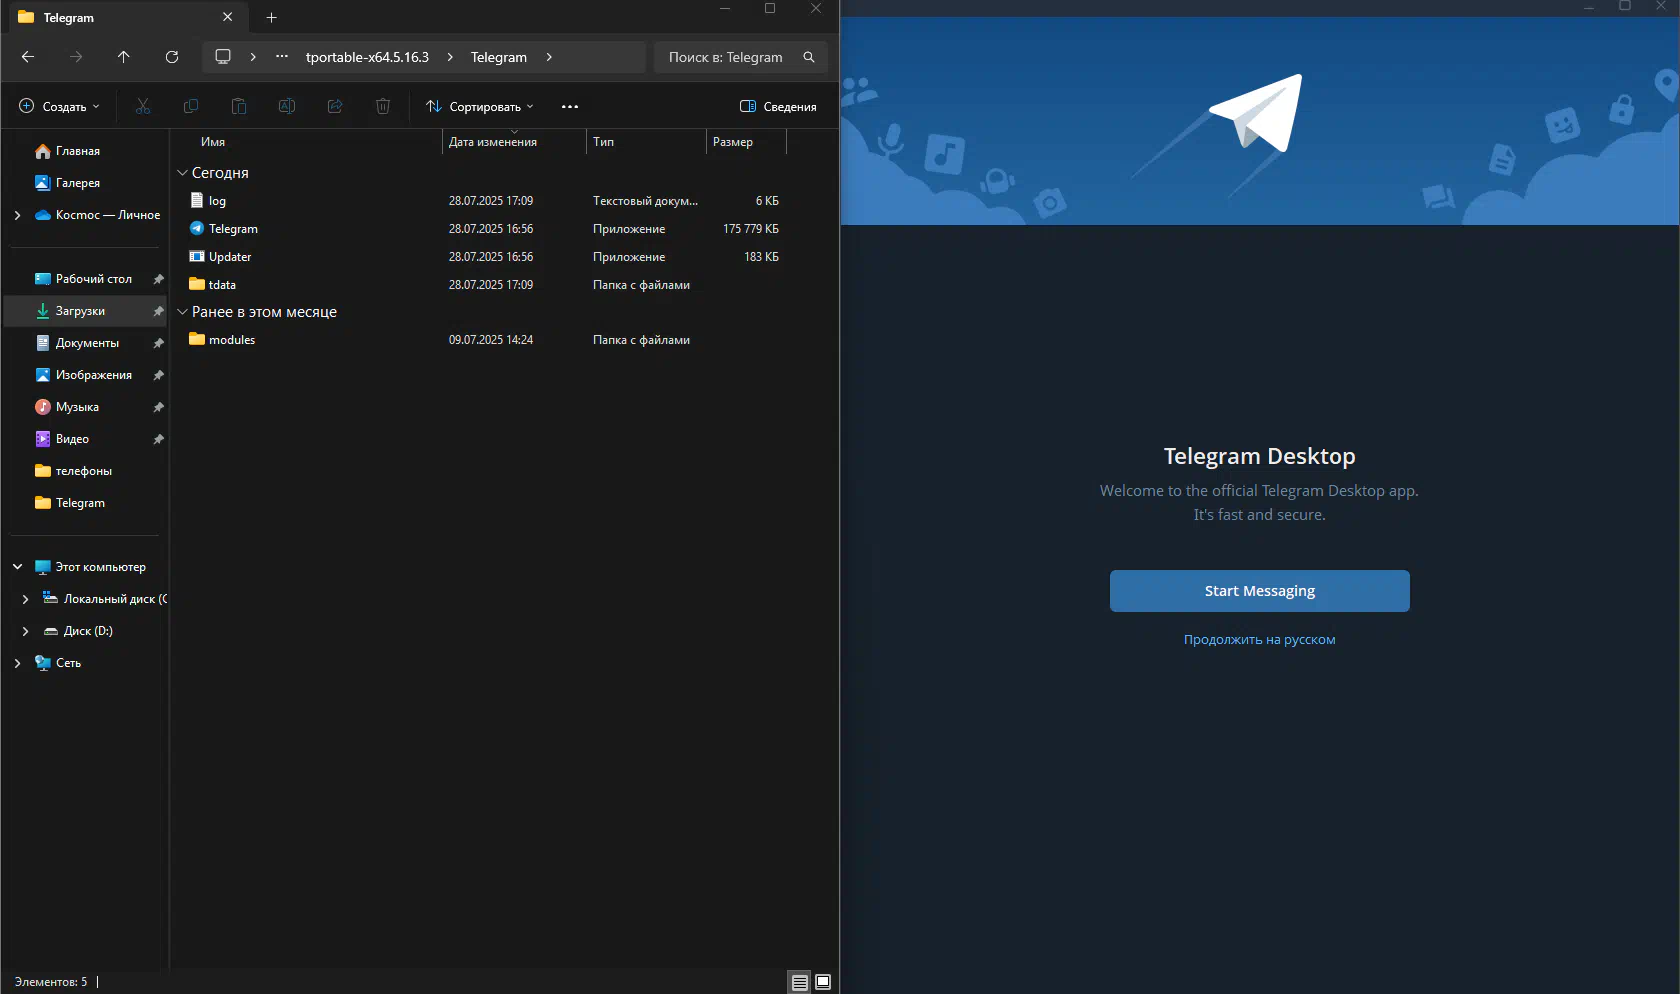This screenshot has height=994, width=1680.
Task: Click the Share icon in toolbar
Action: tap(335, 106)
